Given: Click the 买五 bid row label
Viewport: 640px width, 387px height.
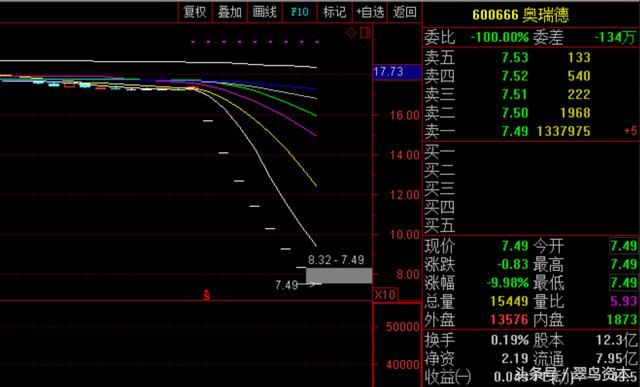Looking at the screenshot, I should pos(439,225).
